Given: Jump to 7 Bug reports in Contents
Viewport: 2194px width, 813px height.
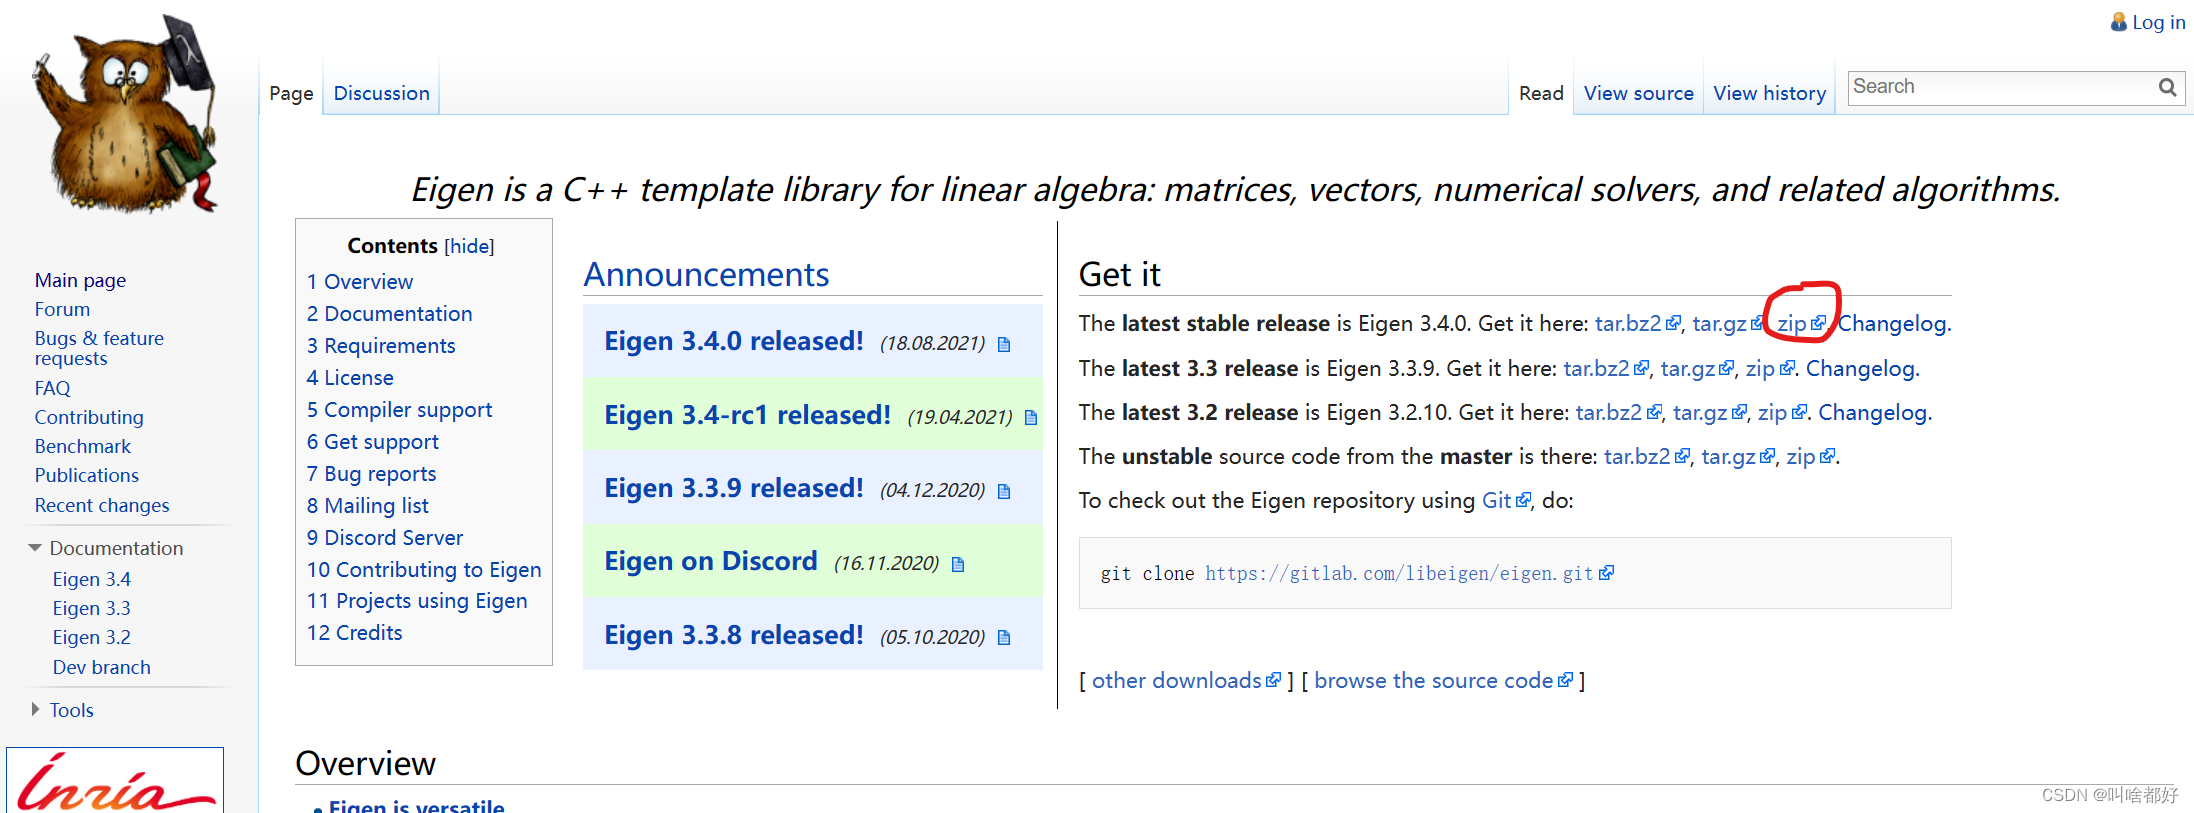Looking at the screenshot, I should (x=372, y=474).
